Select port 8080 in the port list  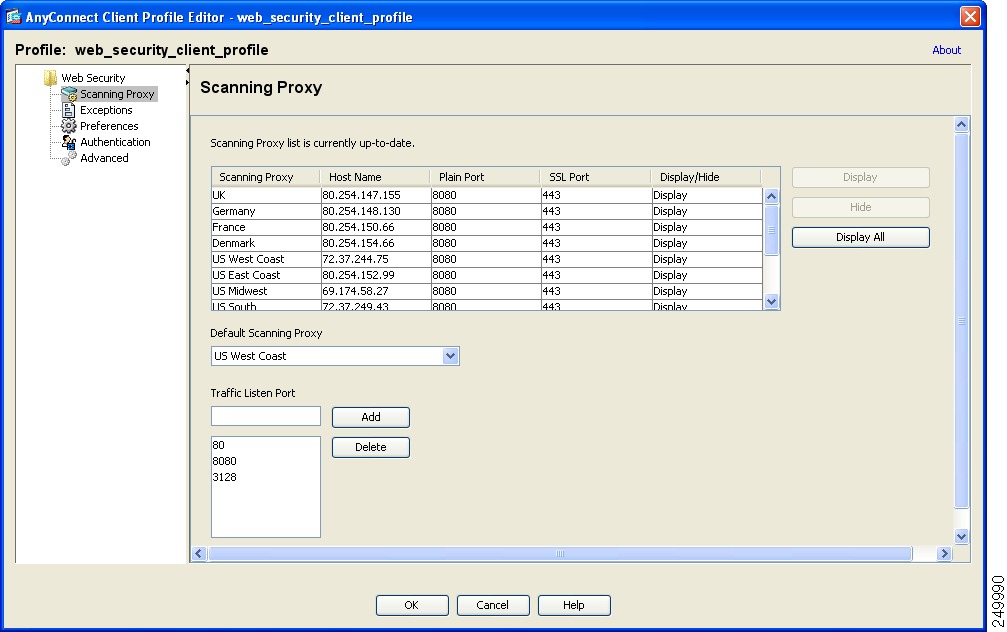point(265,461)
